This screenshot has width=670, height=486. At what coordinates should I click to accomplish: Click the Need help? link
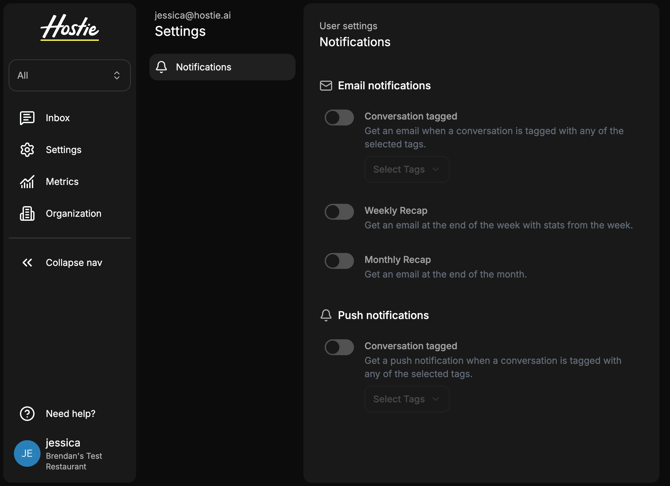click(x=71, y=414)
